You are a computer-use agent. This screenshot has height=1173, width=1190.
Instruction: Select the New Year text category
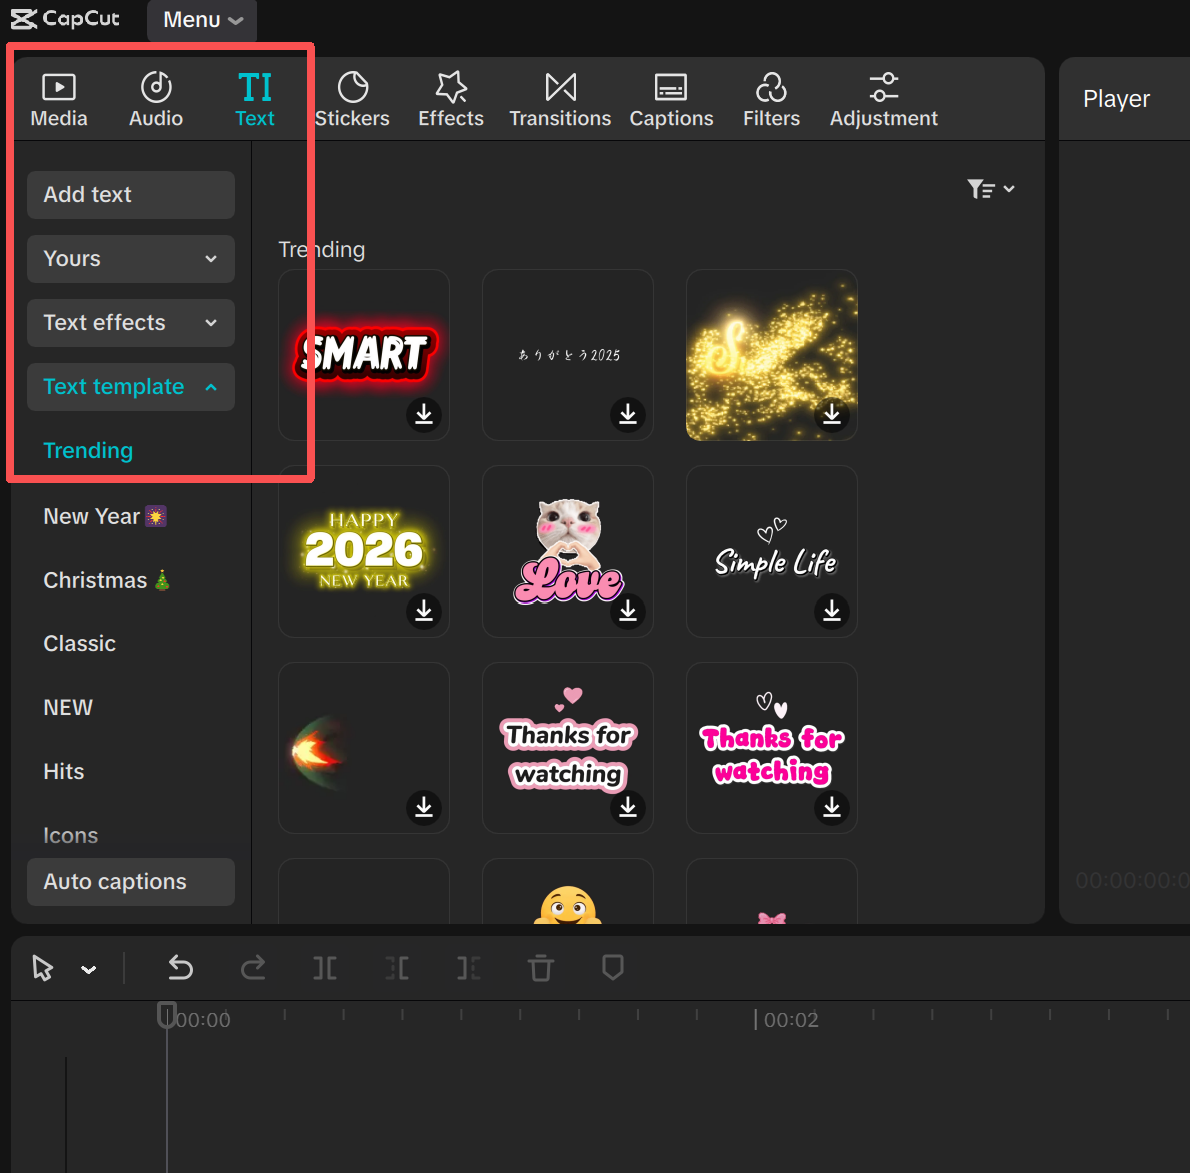point(105,516)
